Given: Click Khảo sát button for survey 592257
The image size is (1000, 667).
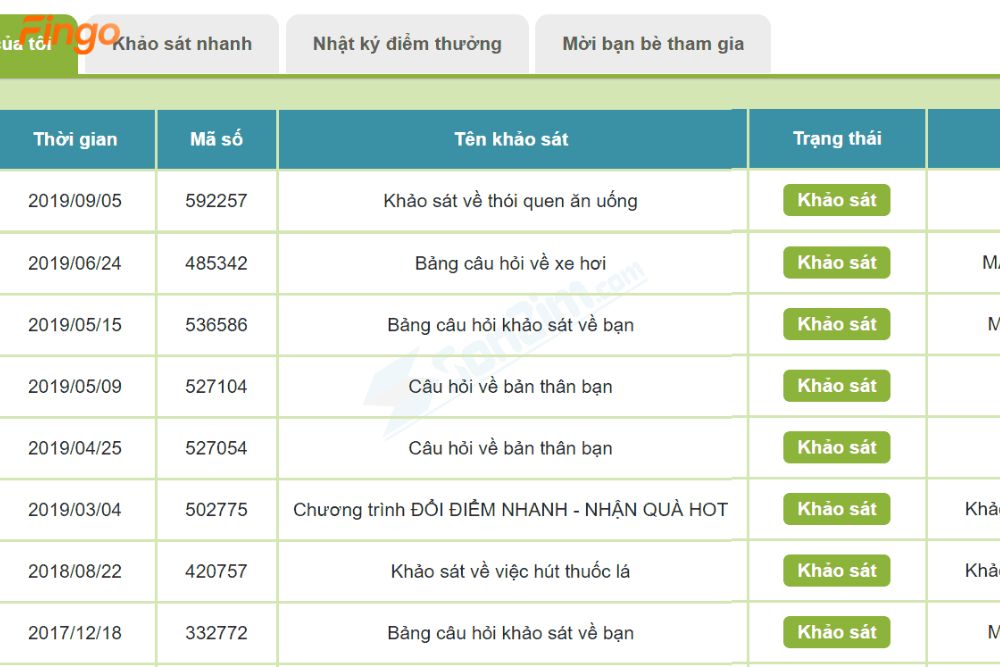Looking at the screenshot, I should coord(837,200).
